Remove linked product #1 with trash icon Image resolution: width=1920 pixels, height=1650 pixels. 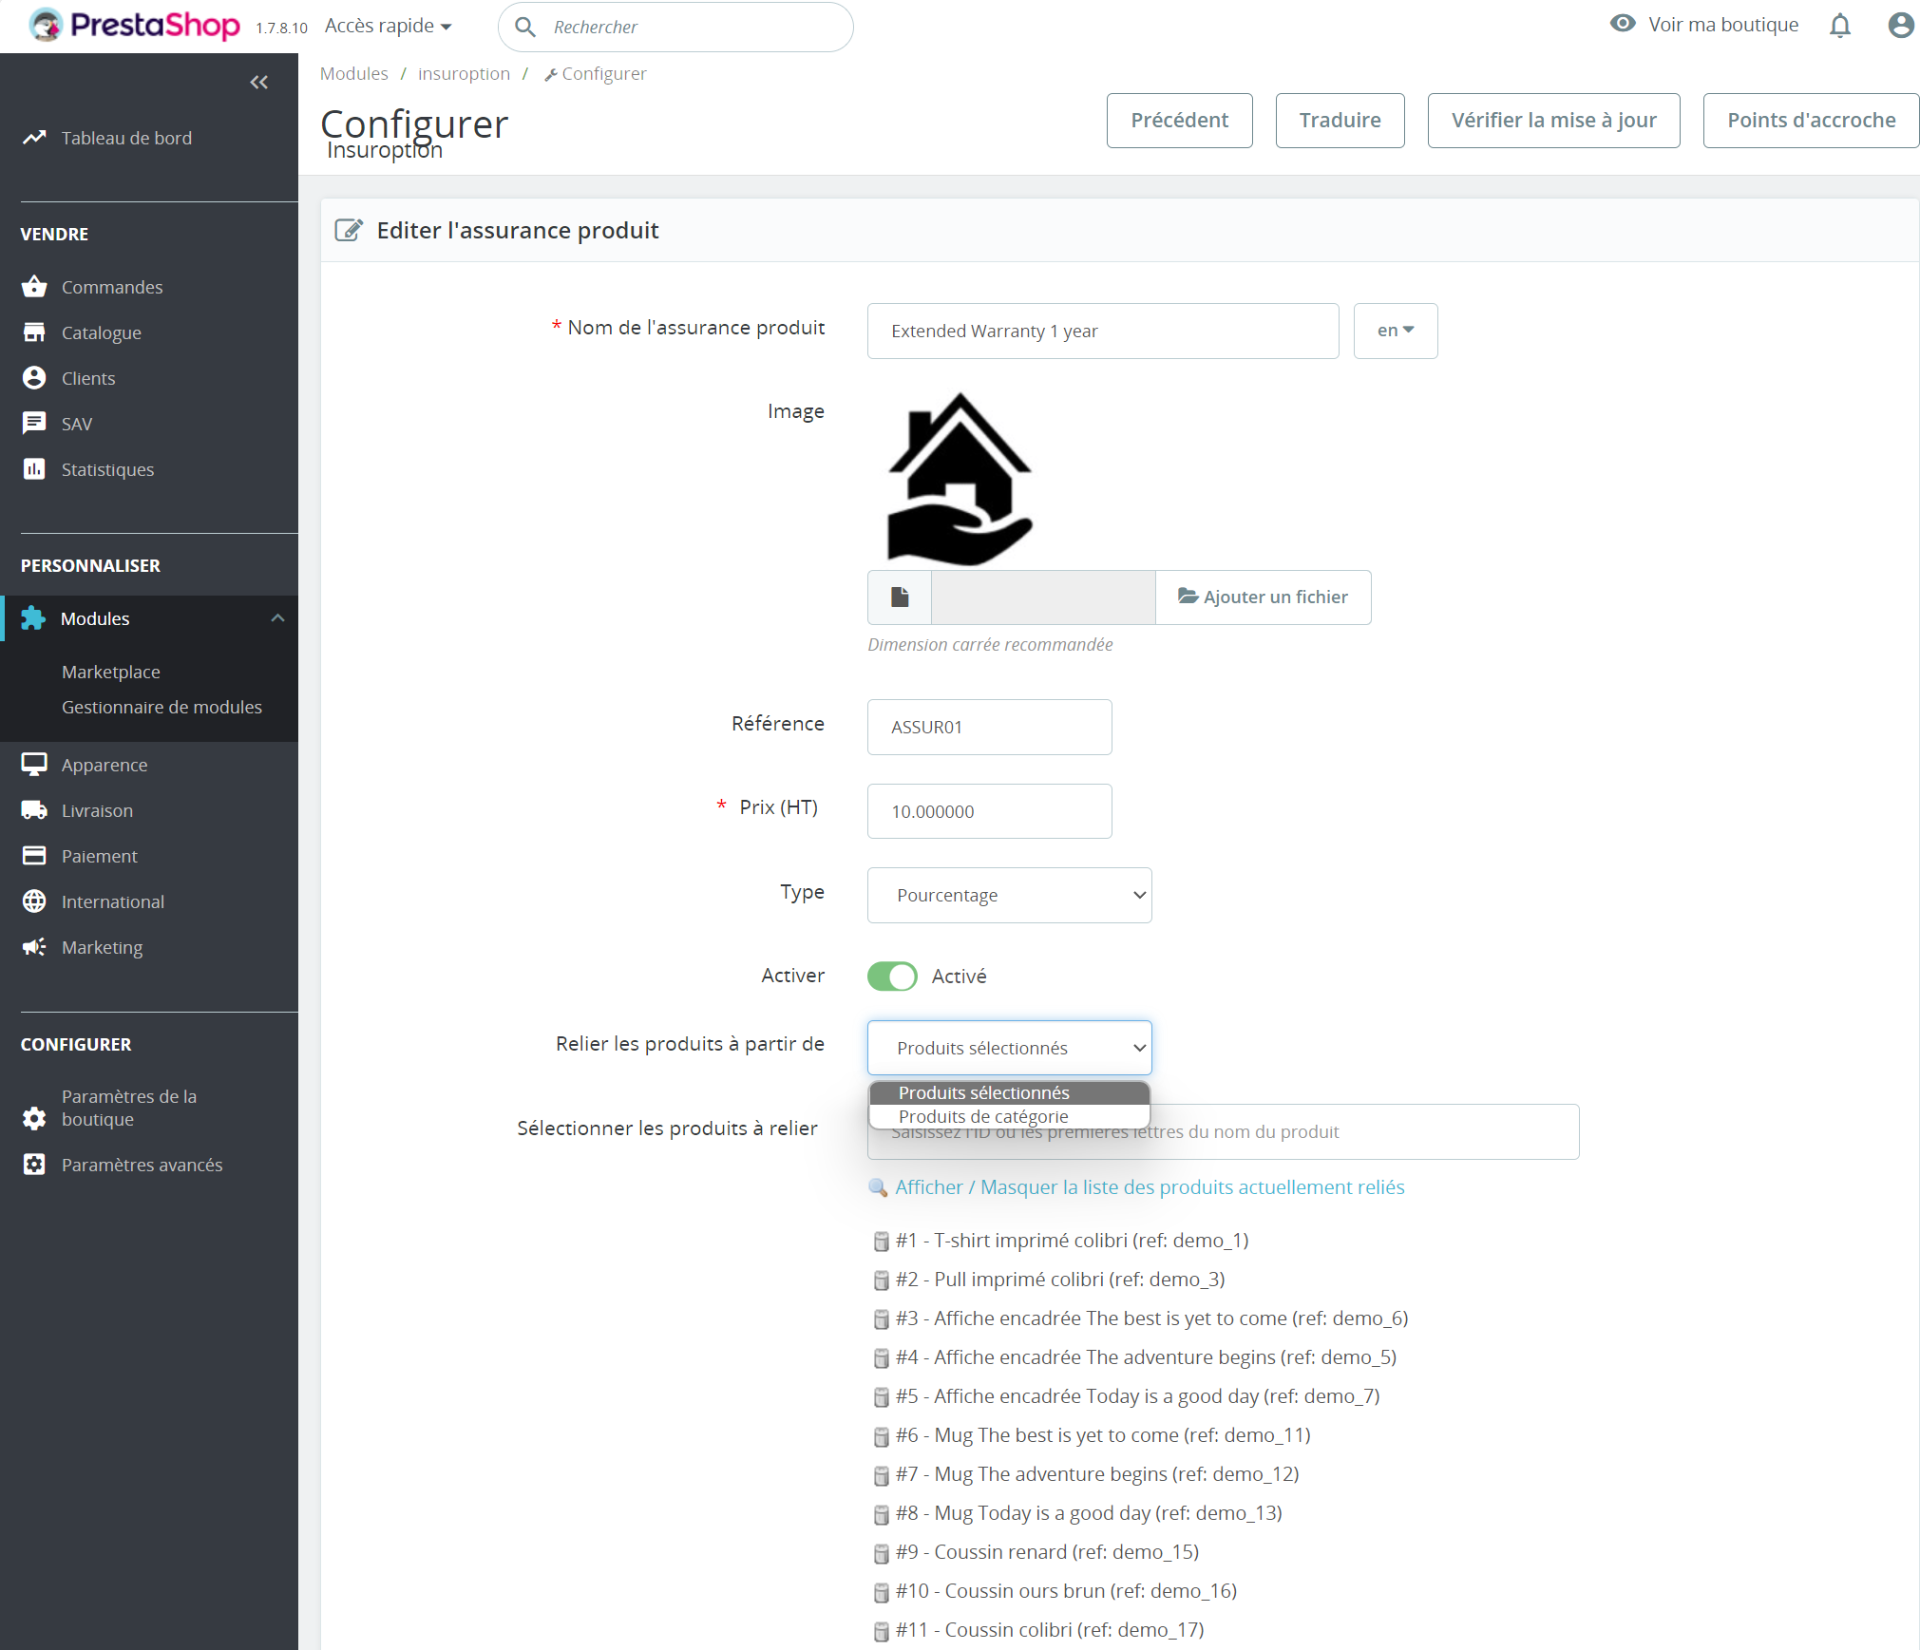(x=881, y=1242)
